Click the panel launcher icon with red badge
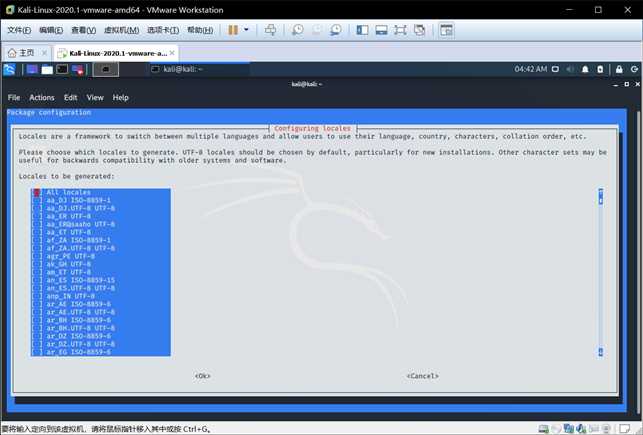 [78, 70]
